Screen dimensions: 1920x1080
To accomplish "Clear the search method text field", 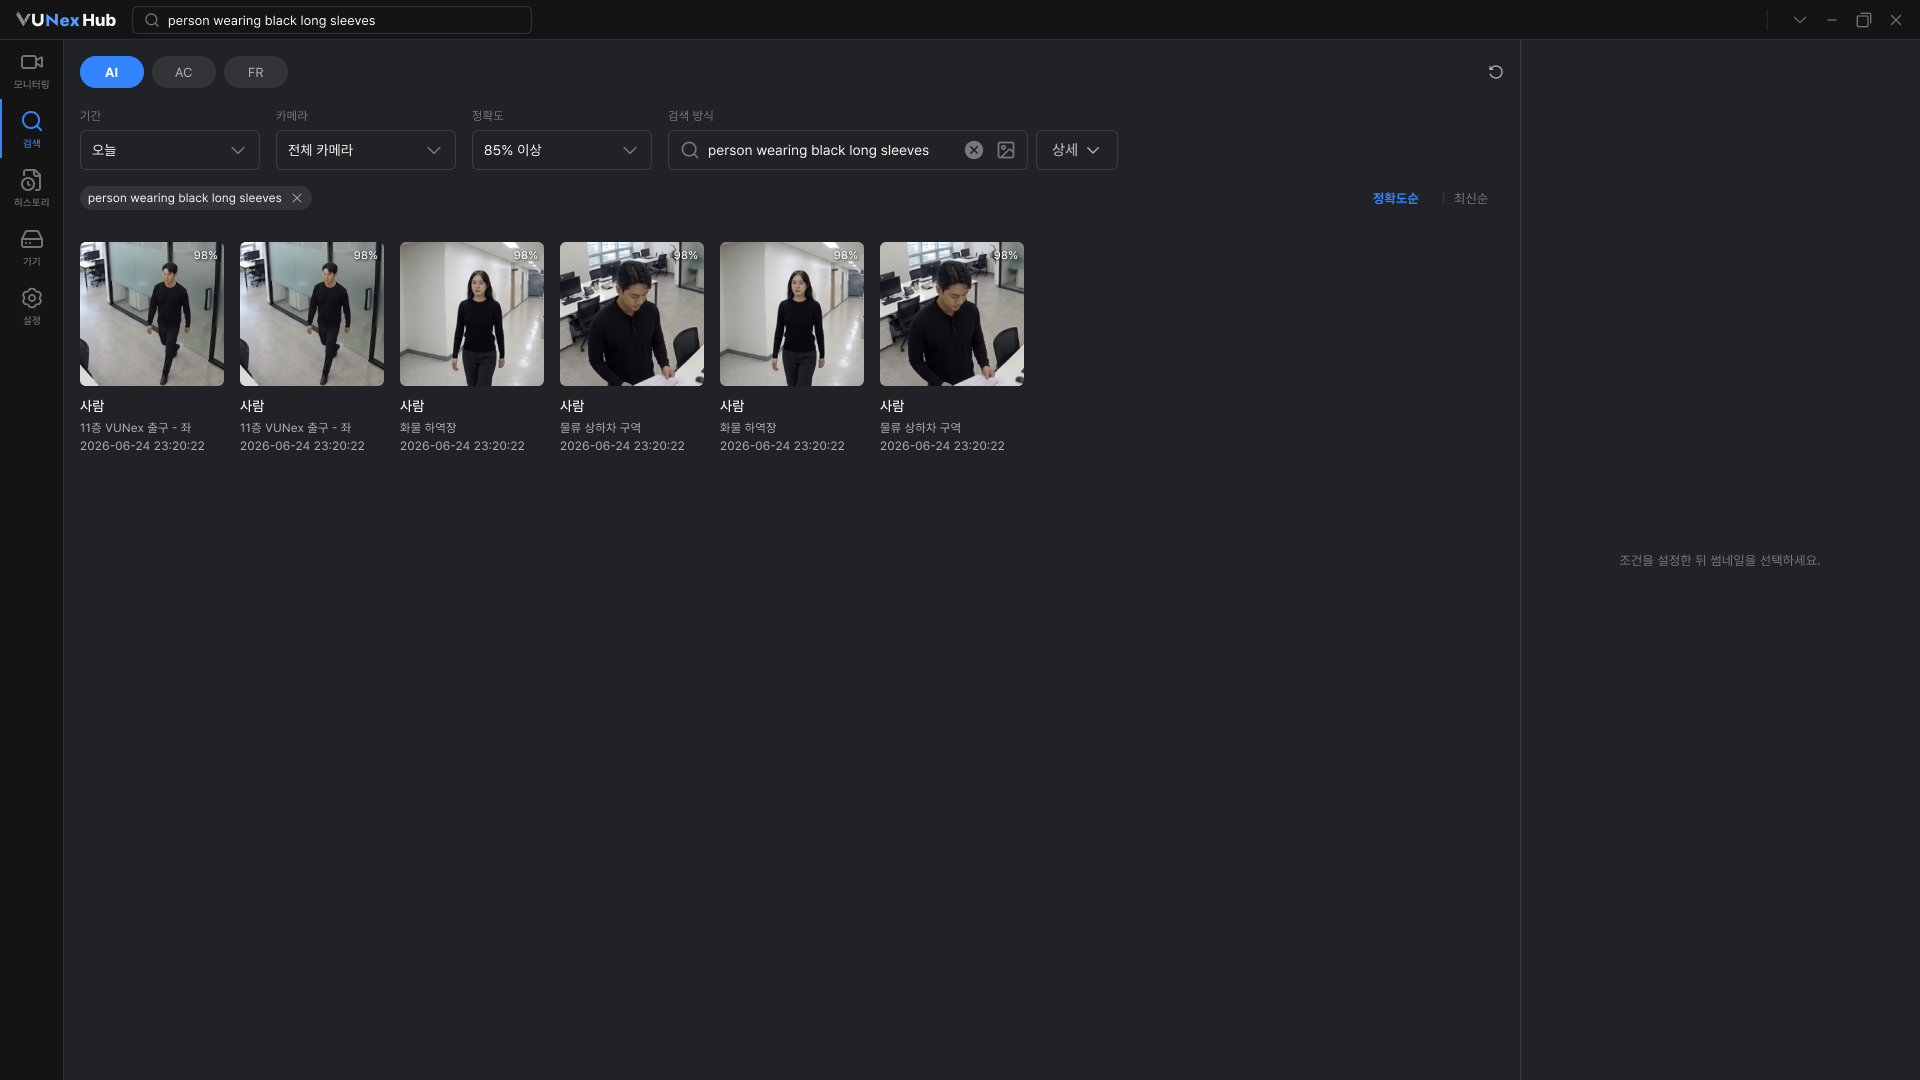I will point(973,150).
